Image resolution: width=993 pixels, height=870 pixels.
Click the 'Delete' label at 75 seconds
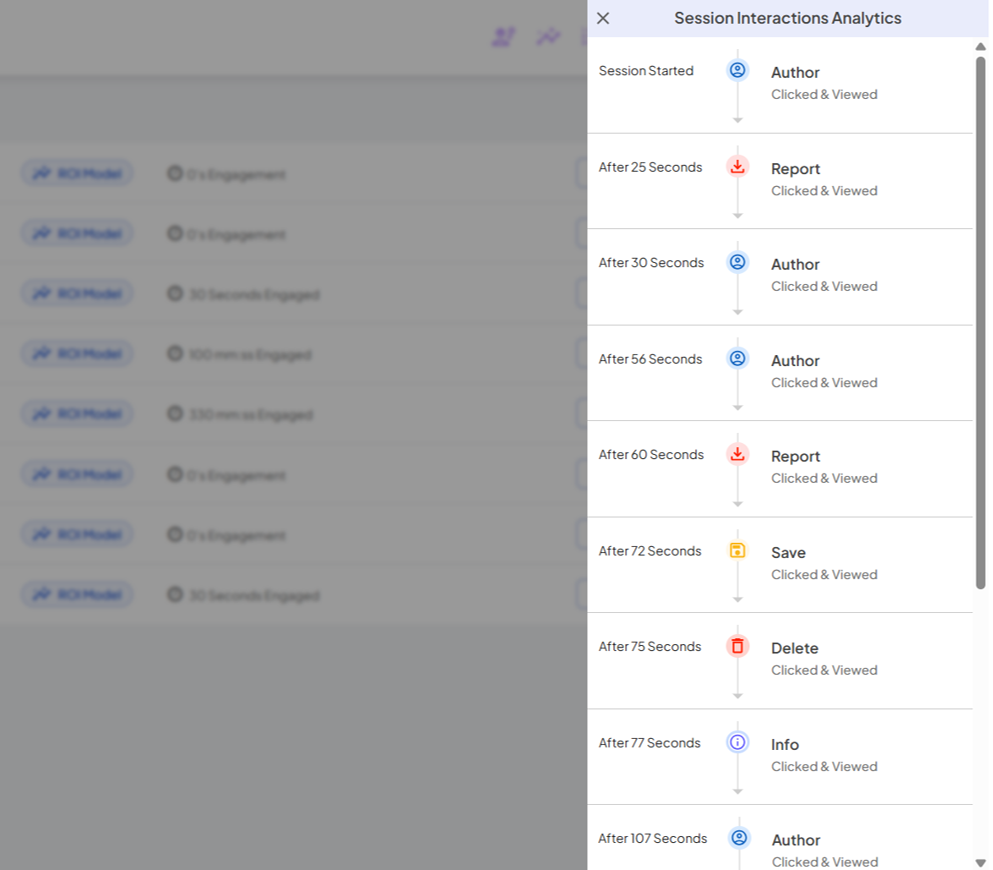[x=795, y=648]
